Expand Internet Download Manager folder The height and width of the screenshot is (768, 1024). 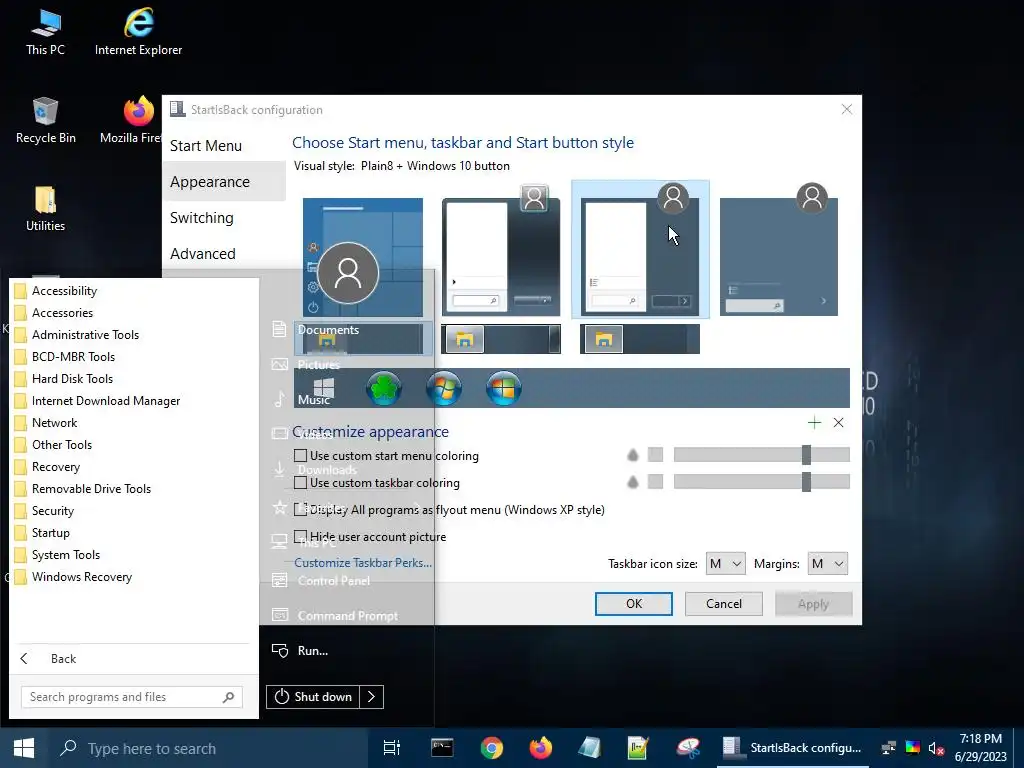(106, 400)
